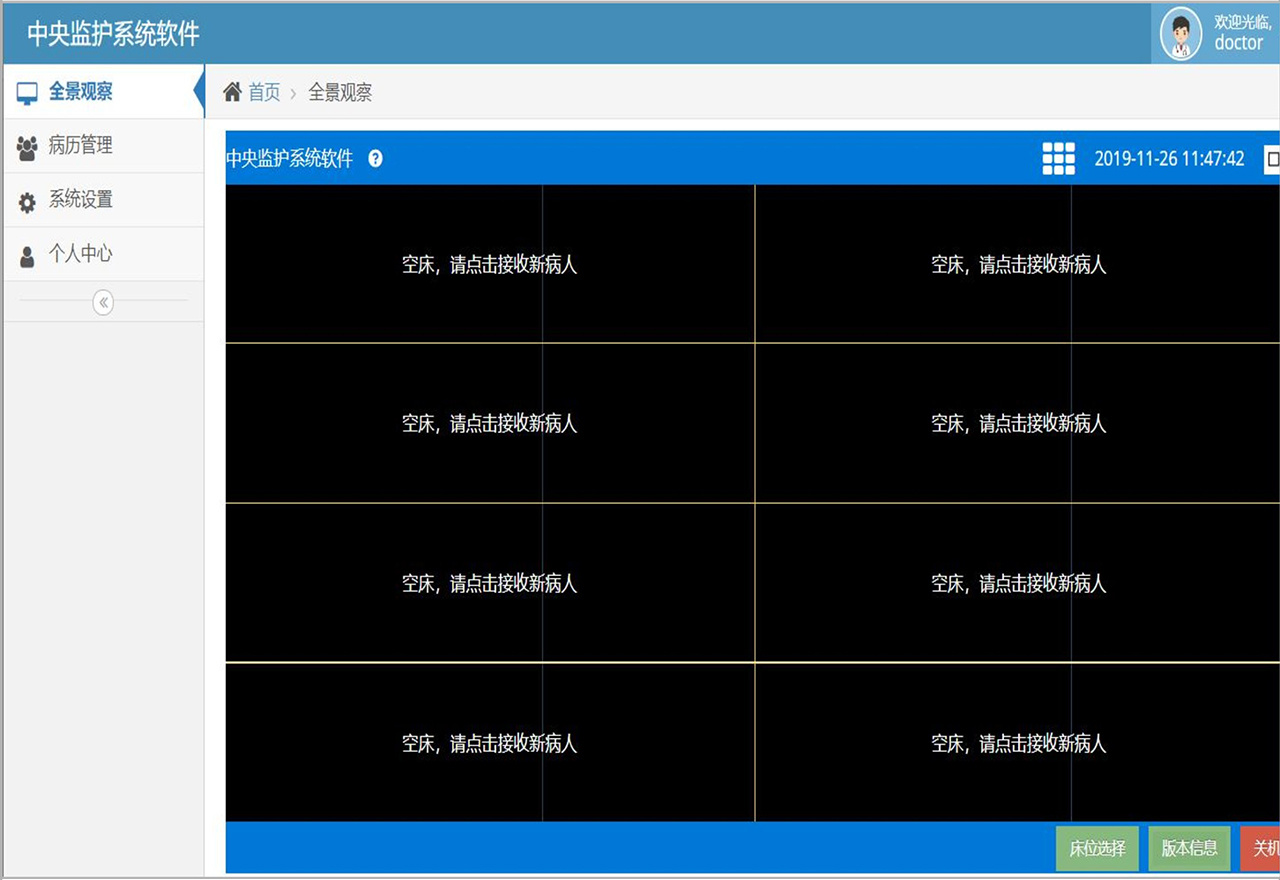Click the gear icon beside 系统设置

[27, 202]
